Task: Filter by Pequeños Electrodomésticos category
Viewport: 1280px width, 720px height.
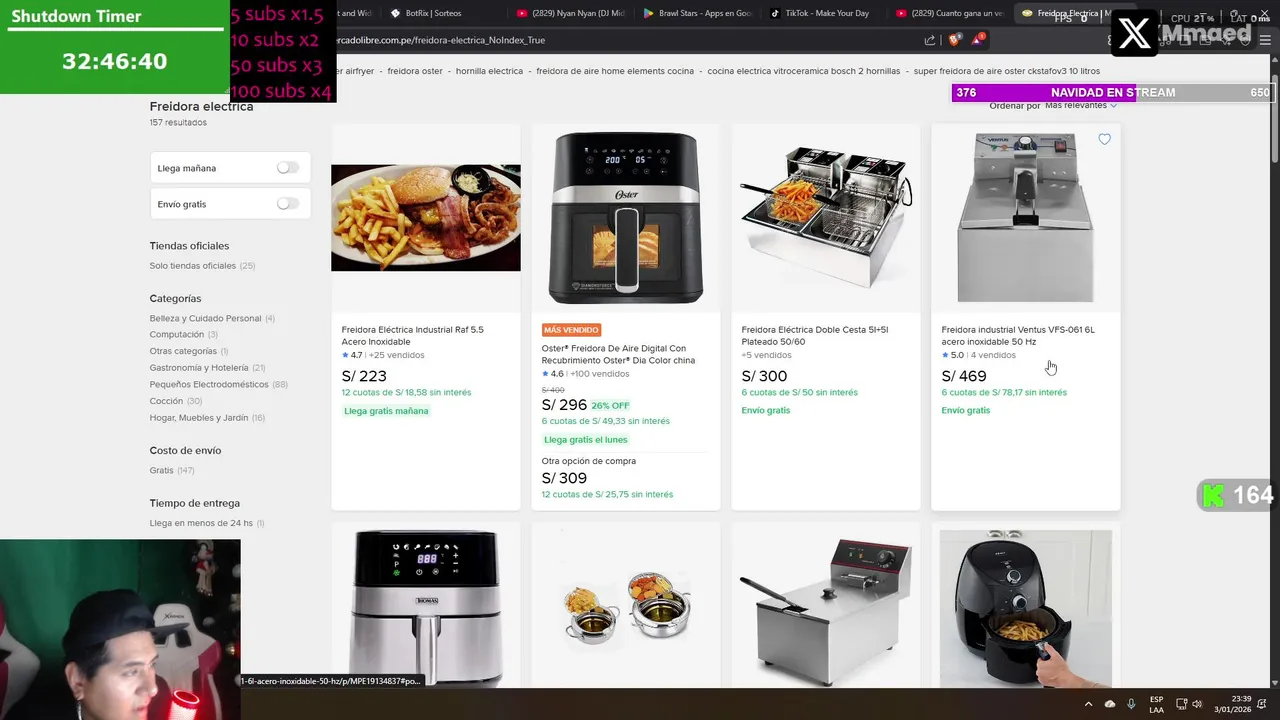Action: pyautogui.click(x=209, y=384)
